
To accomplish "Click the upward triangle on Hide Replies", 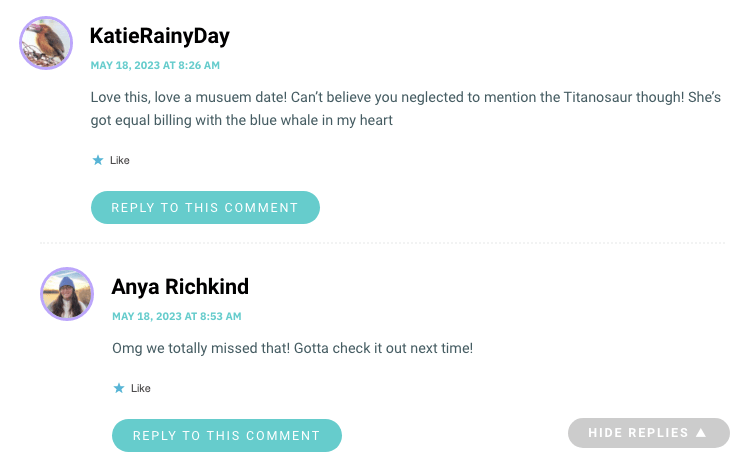I will tap(701, 433).
